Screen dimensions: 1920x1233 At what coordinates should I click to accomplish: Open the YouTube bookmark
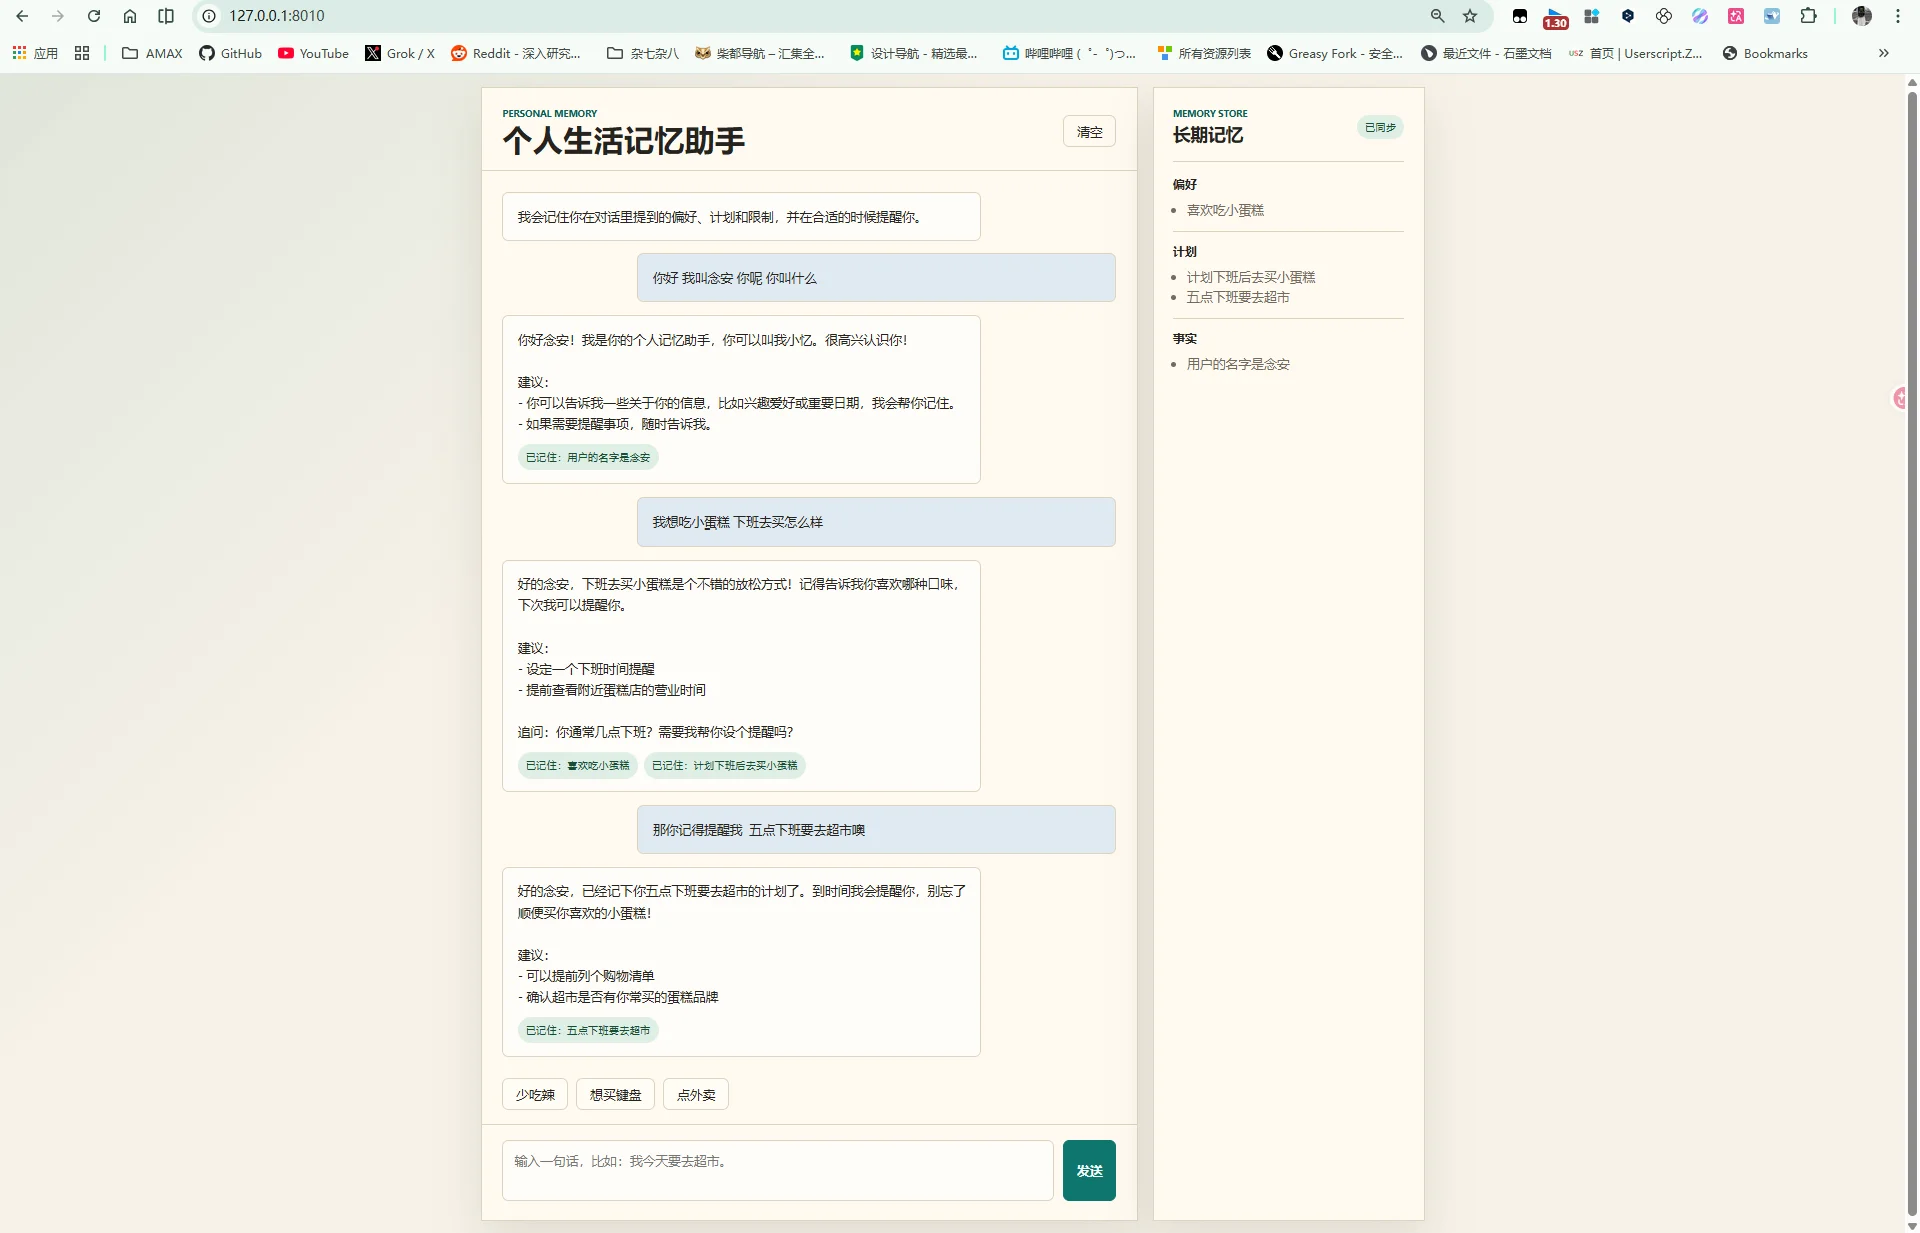point(313,53)
